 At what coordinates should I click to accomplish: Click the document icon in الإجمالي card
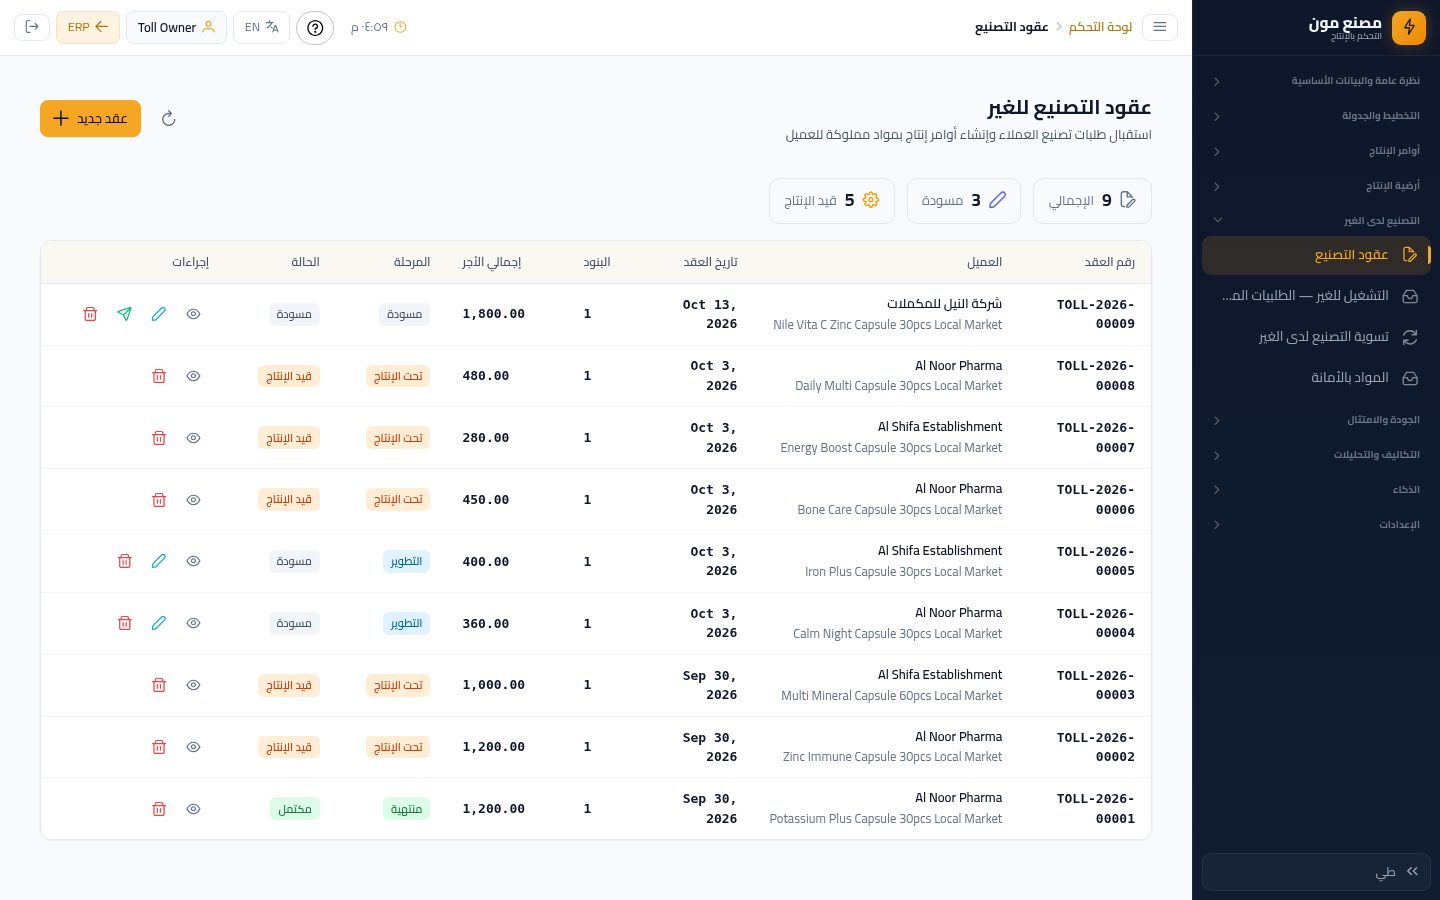1128,200
